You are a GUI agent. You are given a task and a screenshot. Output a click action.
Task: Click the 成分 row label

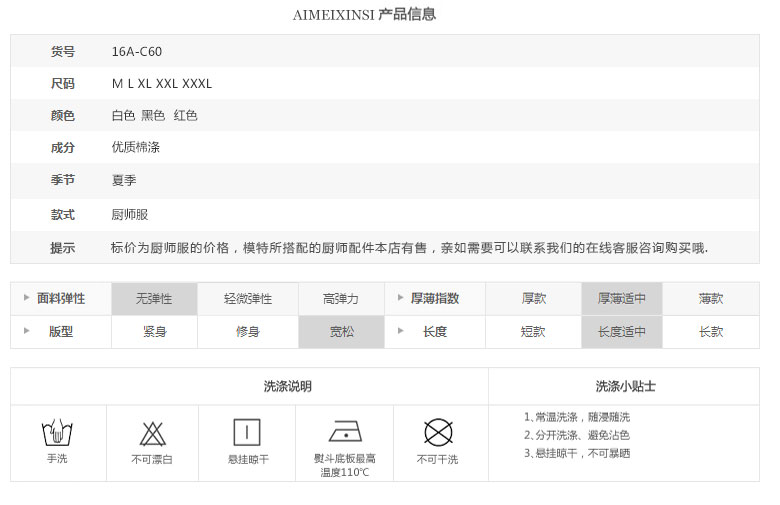tap(63, 147)
